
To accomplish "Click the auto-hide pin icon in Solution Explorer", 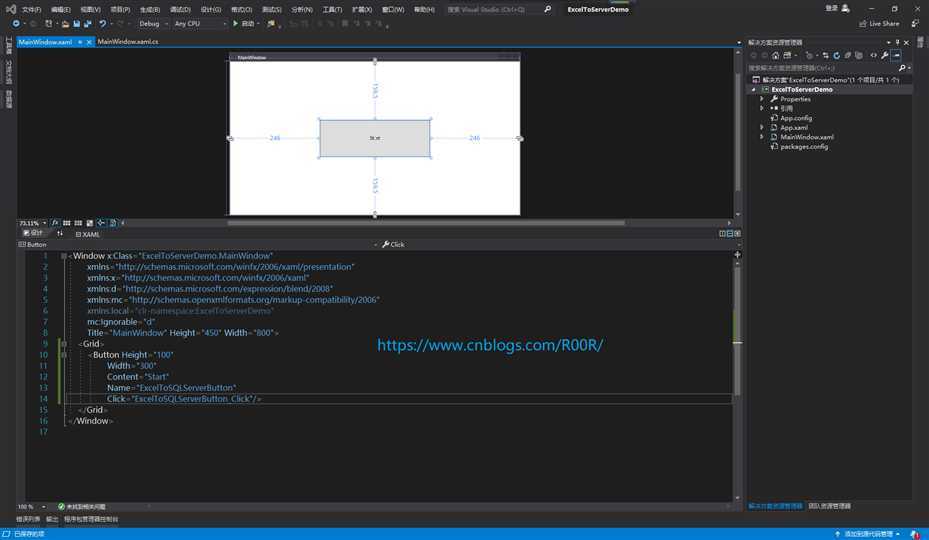I will click(x=898, y=43).
